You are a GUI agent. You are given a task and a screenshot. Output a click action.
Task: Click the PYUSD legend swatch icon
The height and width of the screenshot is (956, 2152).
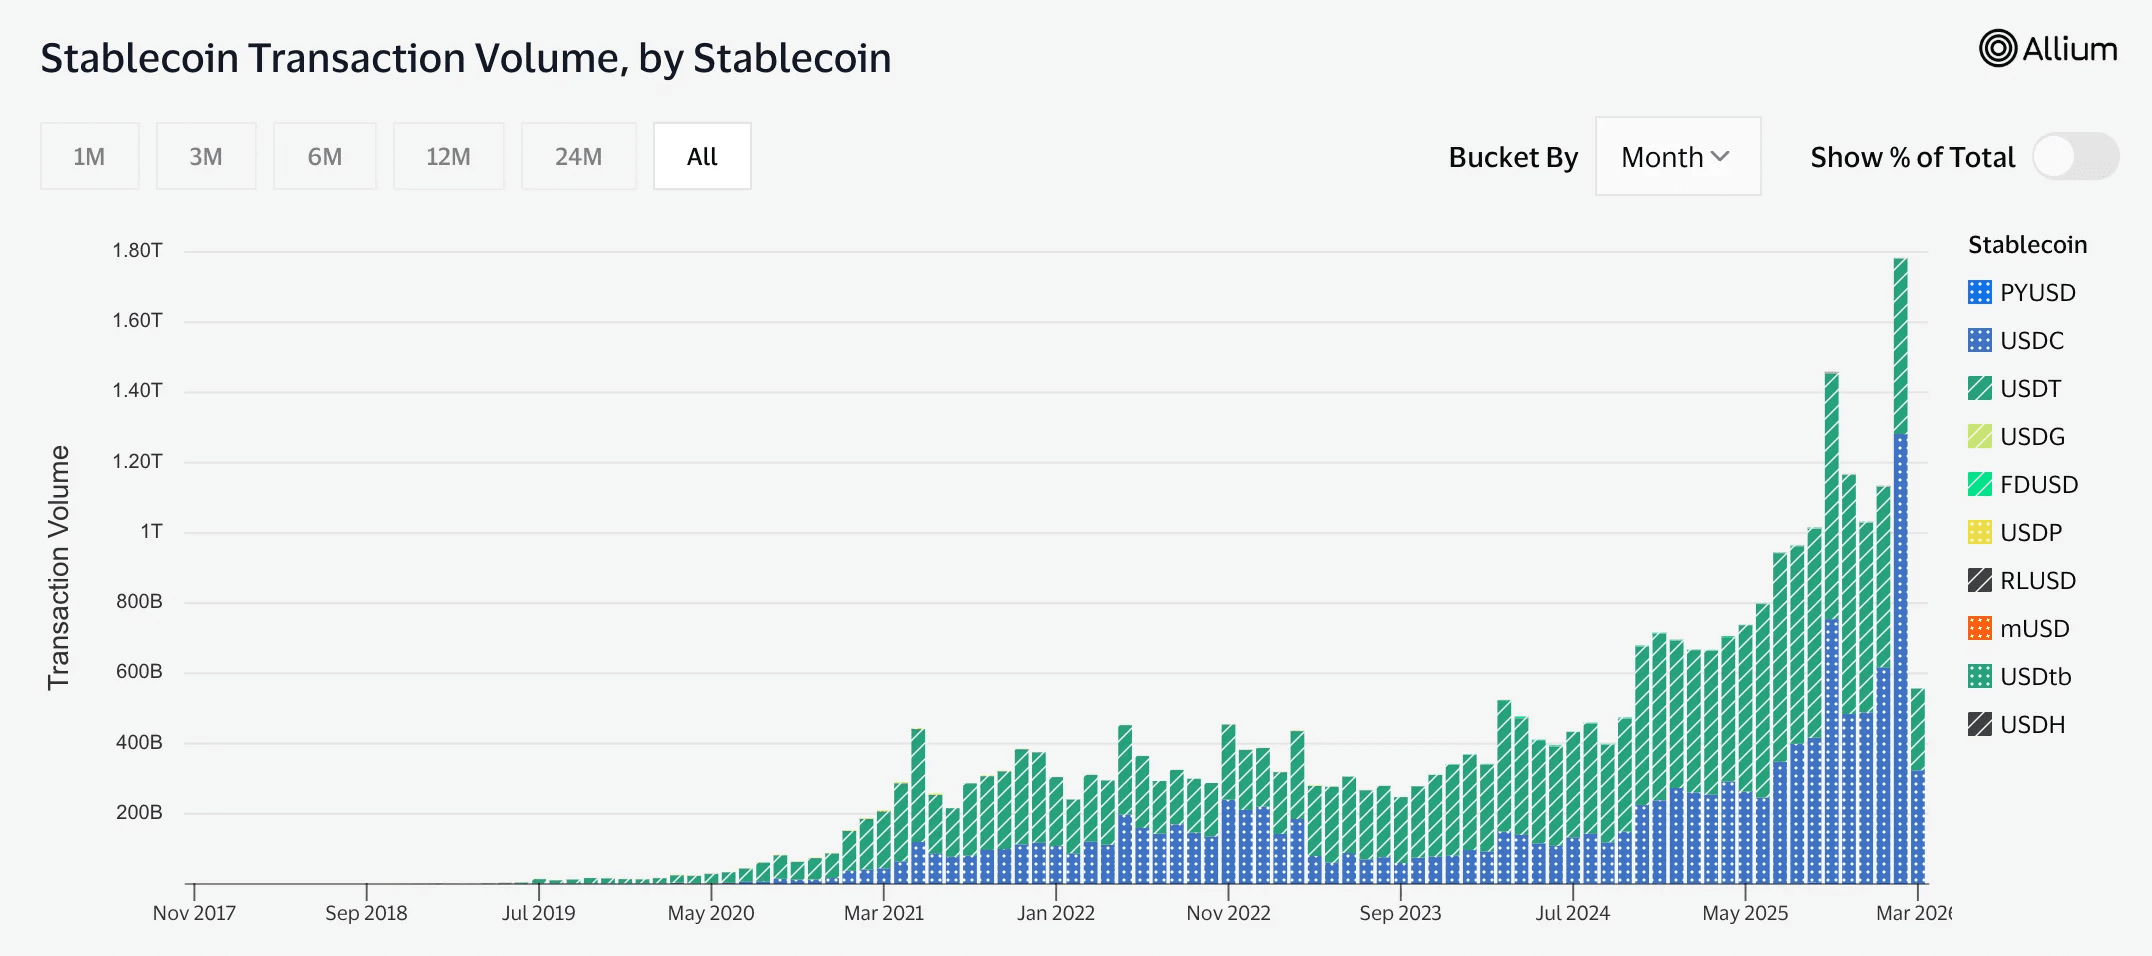coord(1979,292)
